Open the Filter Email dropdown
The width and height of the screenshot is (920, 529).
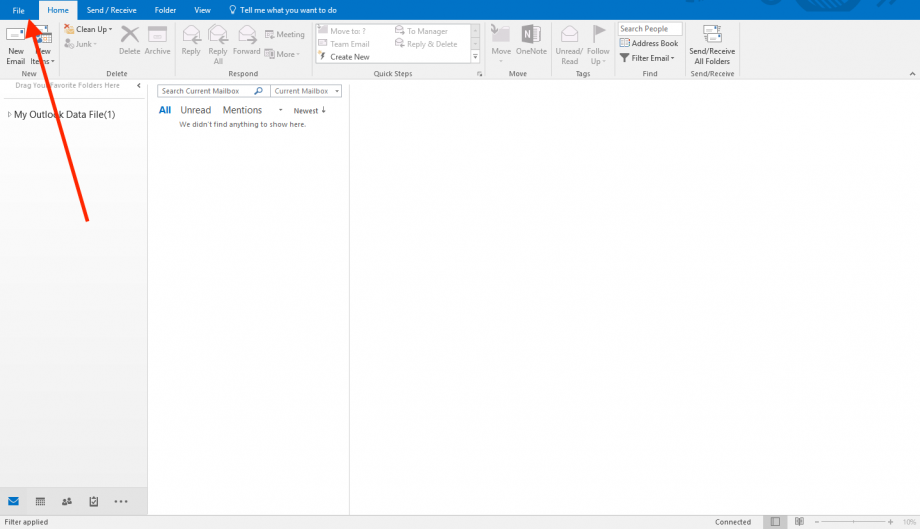[648, 58]
